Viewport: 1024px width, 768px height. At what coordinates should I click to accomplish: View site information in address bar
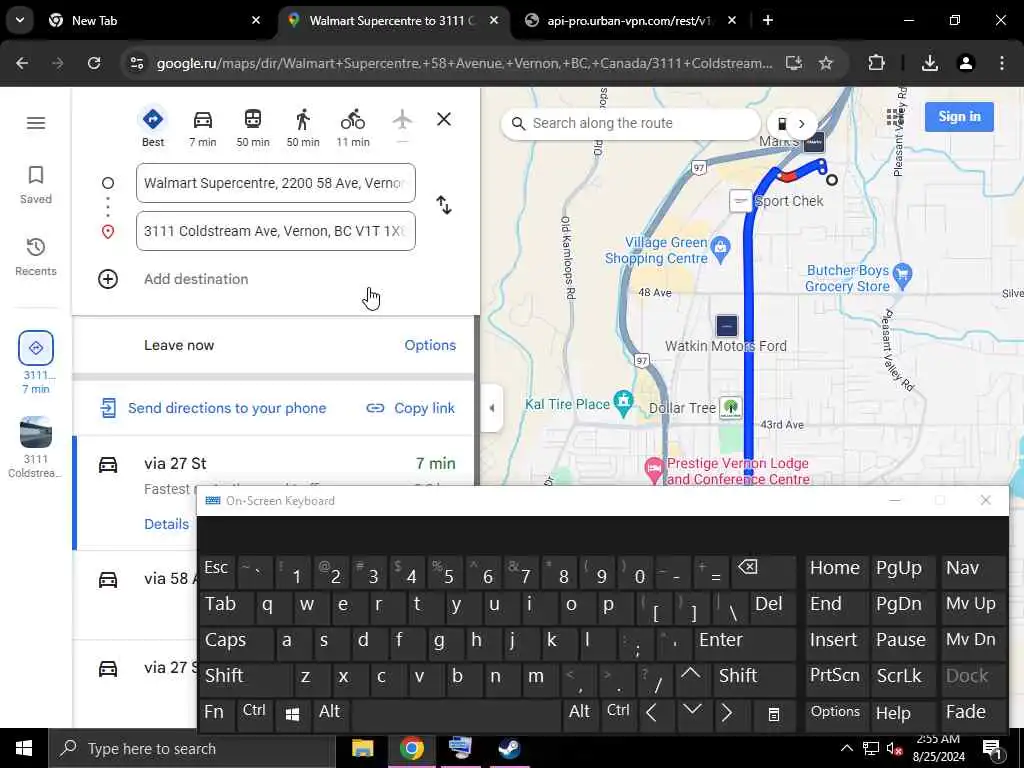(137, 63)
